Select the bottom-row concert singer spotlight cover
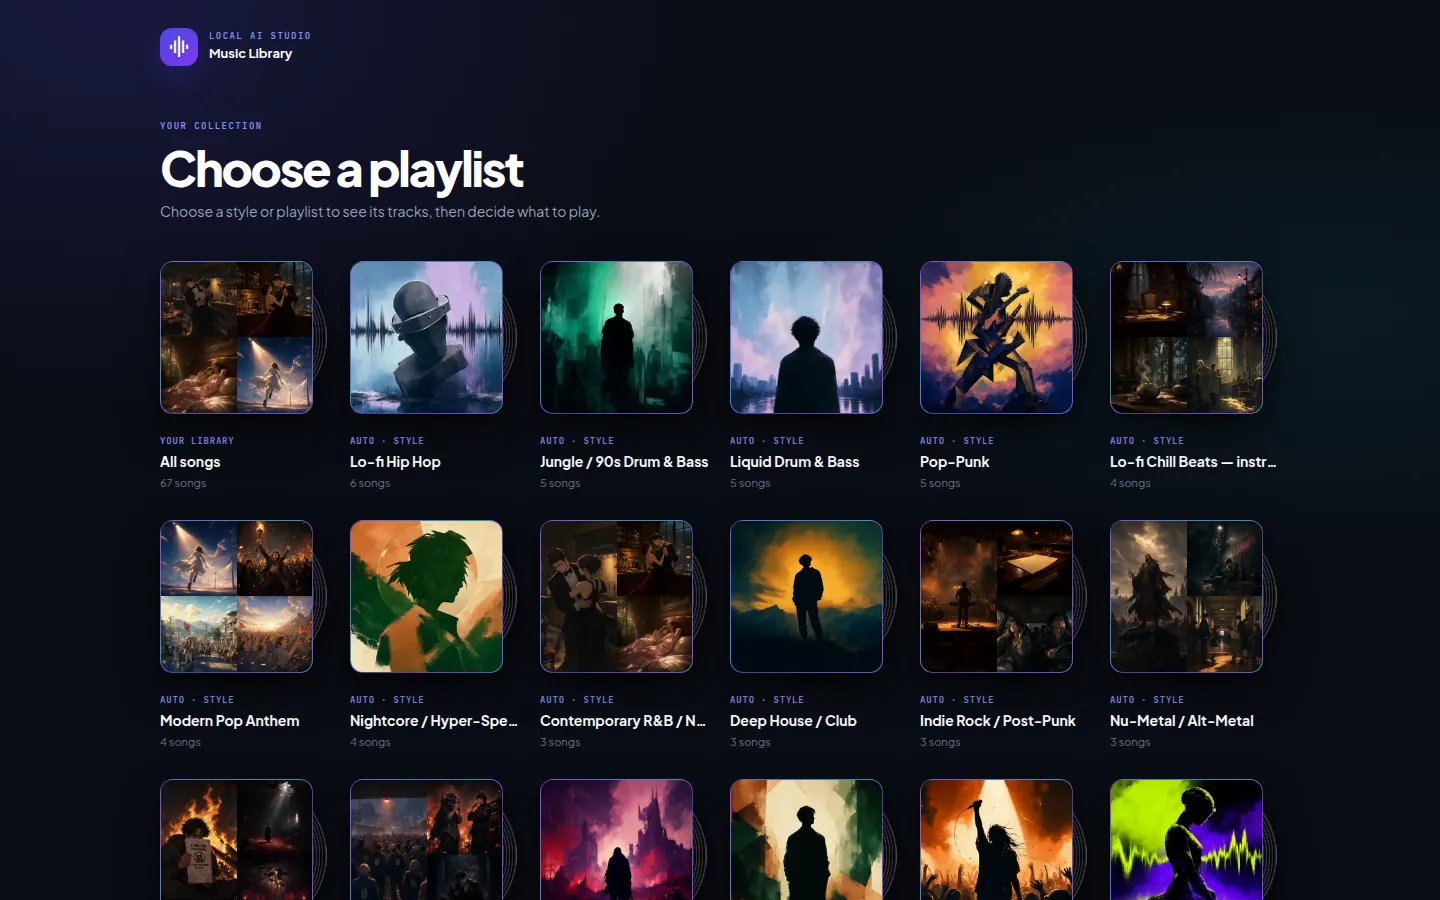Screen dimensions: 1440x900 [996, 840]
